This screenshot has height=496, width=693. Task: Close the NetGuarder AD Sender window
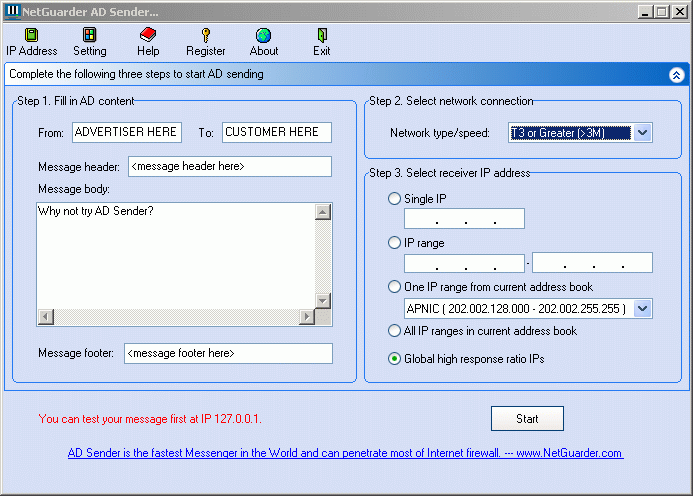click(x=680, y=11)
